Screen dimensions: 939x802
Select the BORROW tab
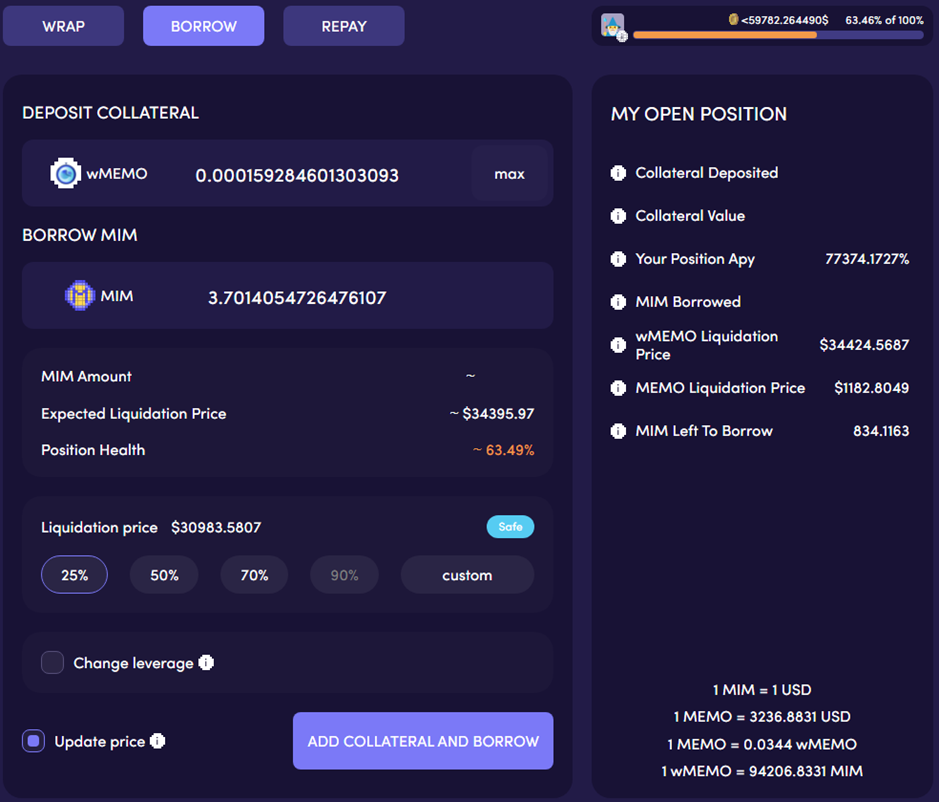pyautogui.click(x=204, y=26)
